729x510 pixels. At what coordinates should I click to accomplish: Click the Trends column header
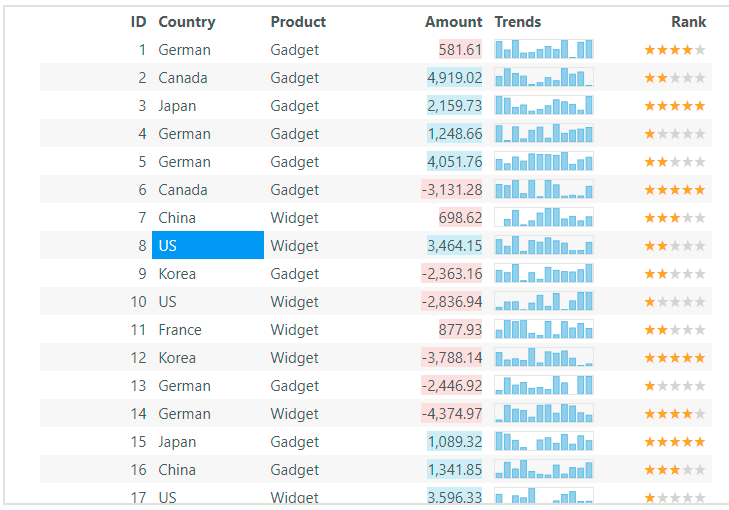518,22
